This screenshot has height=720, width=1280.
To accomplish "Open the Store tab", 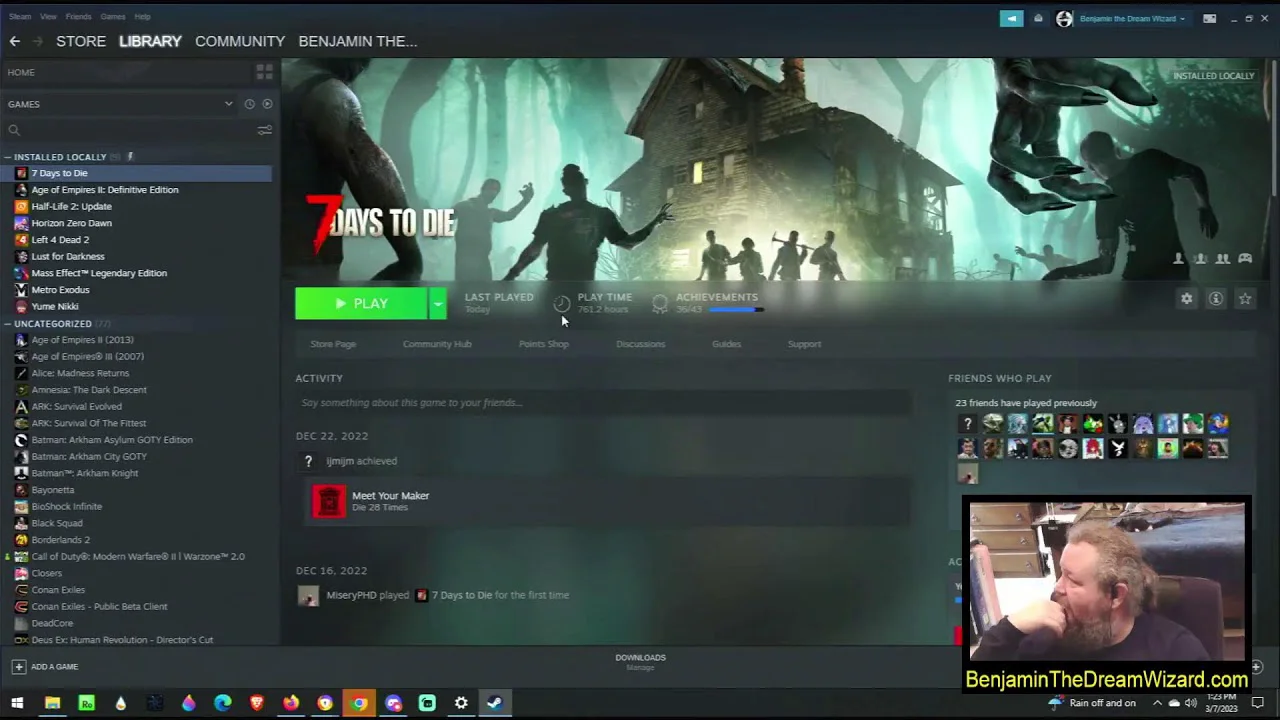I will point(81,41).
